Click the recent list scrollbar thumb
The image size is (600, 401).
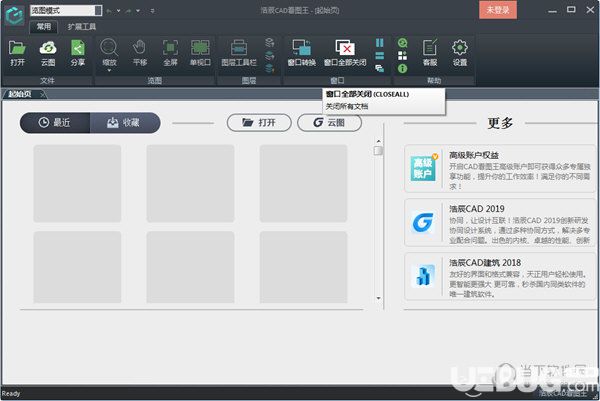(378, 151)
